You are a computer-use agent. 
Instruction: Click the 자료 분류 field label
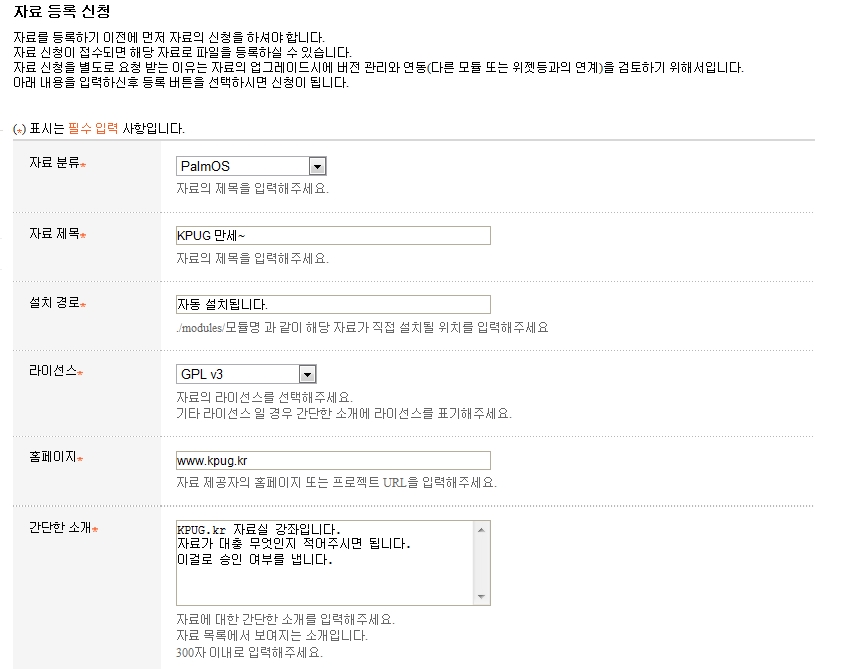[57, 163]
